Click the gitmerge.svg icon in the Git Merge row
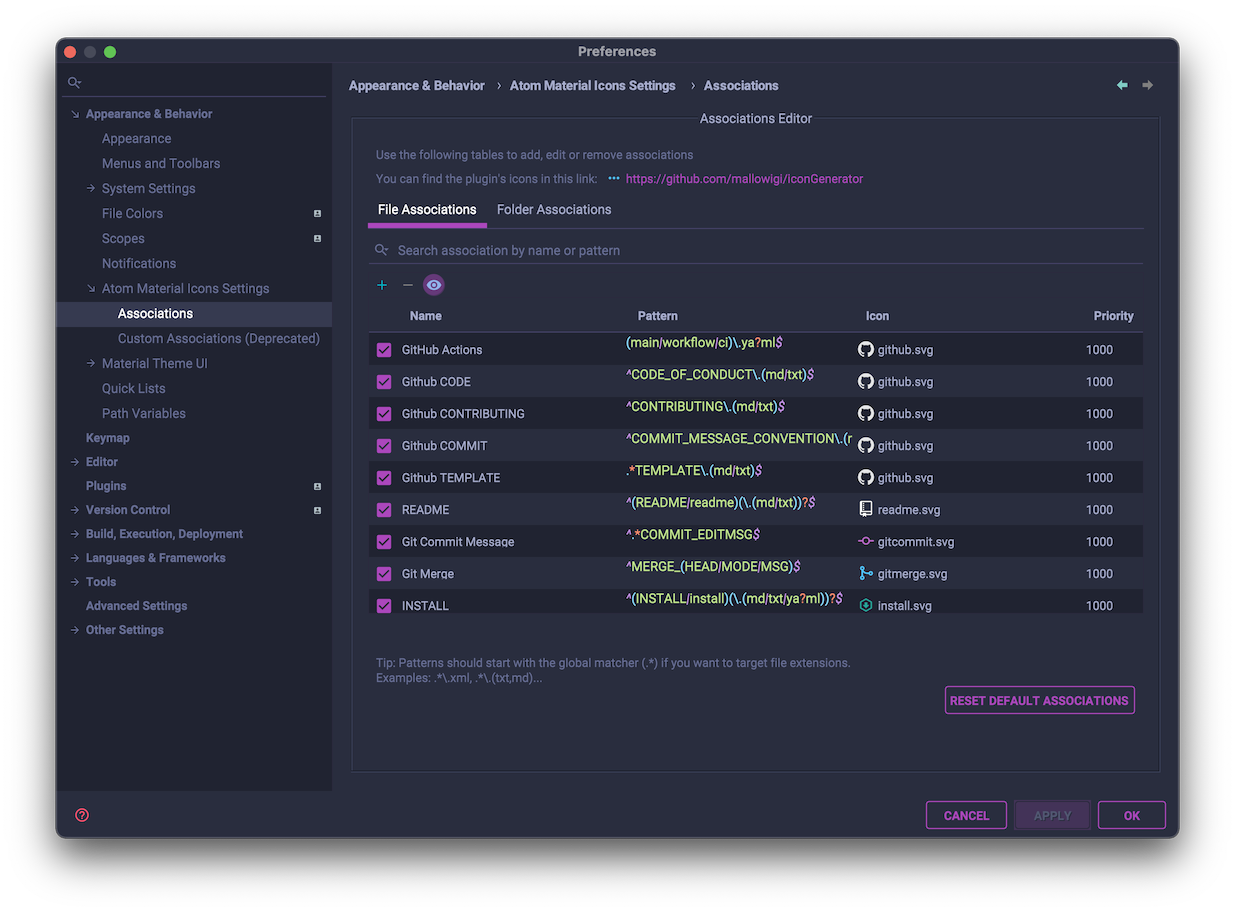1235x912 pixels. point(865,573)
